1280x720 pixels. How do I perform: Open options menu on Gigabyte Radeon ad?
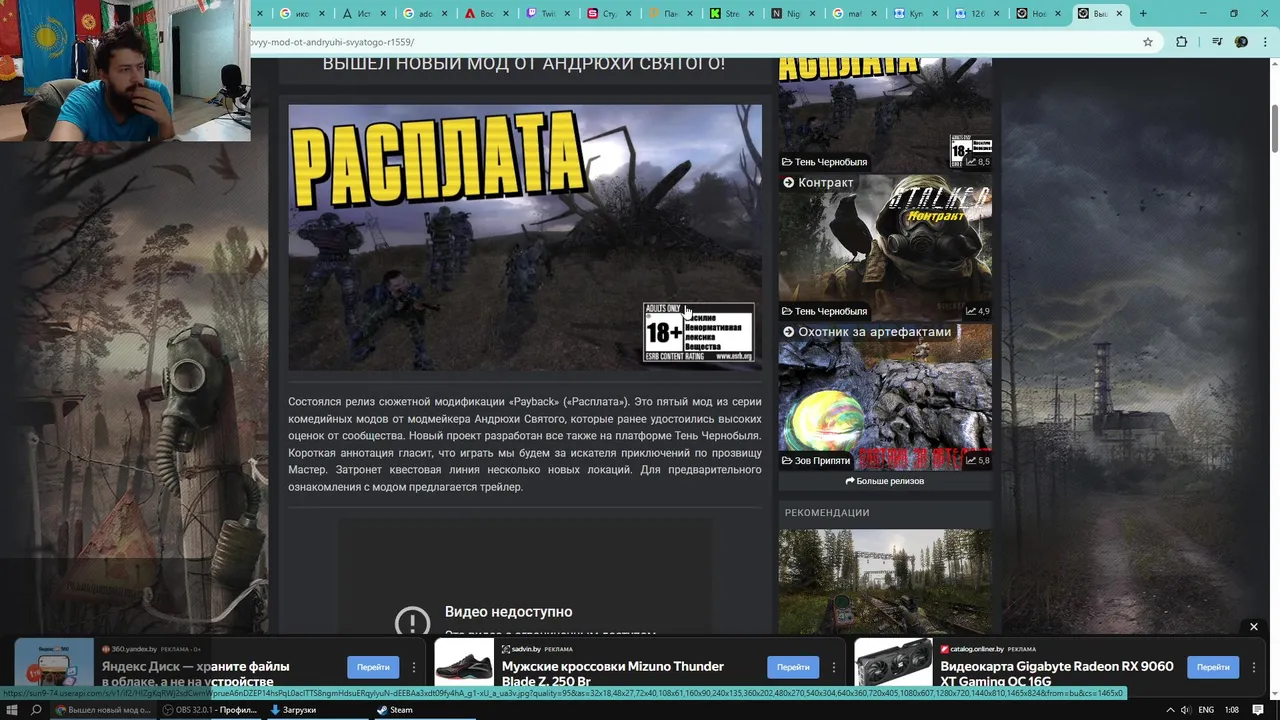coord(1254,667)
